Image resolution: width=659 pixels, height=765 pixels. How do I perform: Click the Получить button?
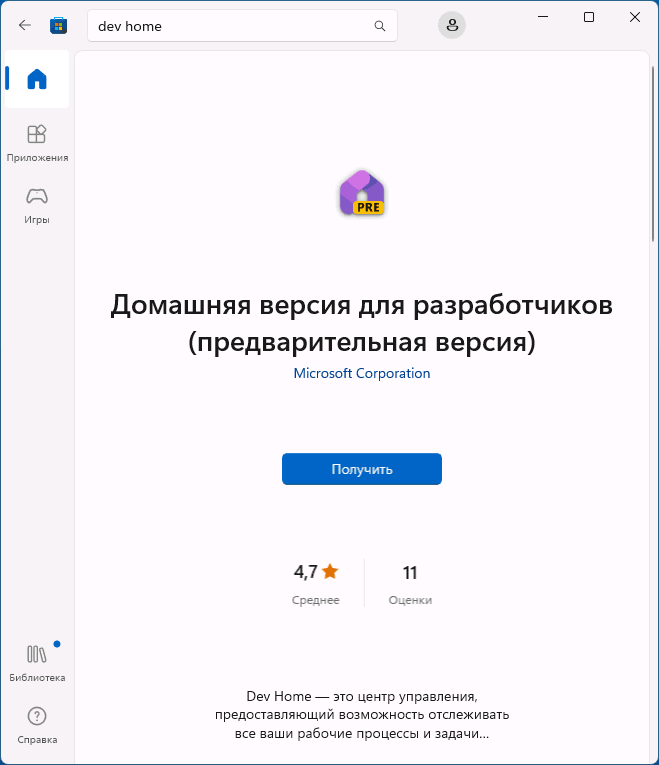(362, 469)
